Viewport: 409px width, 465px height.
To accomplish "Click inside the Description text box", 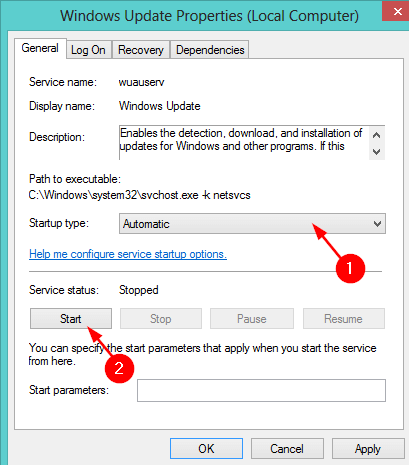I will pyautogui.click(x=244, y=143).
